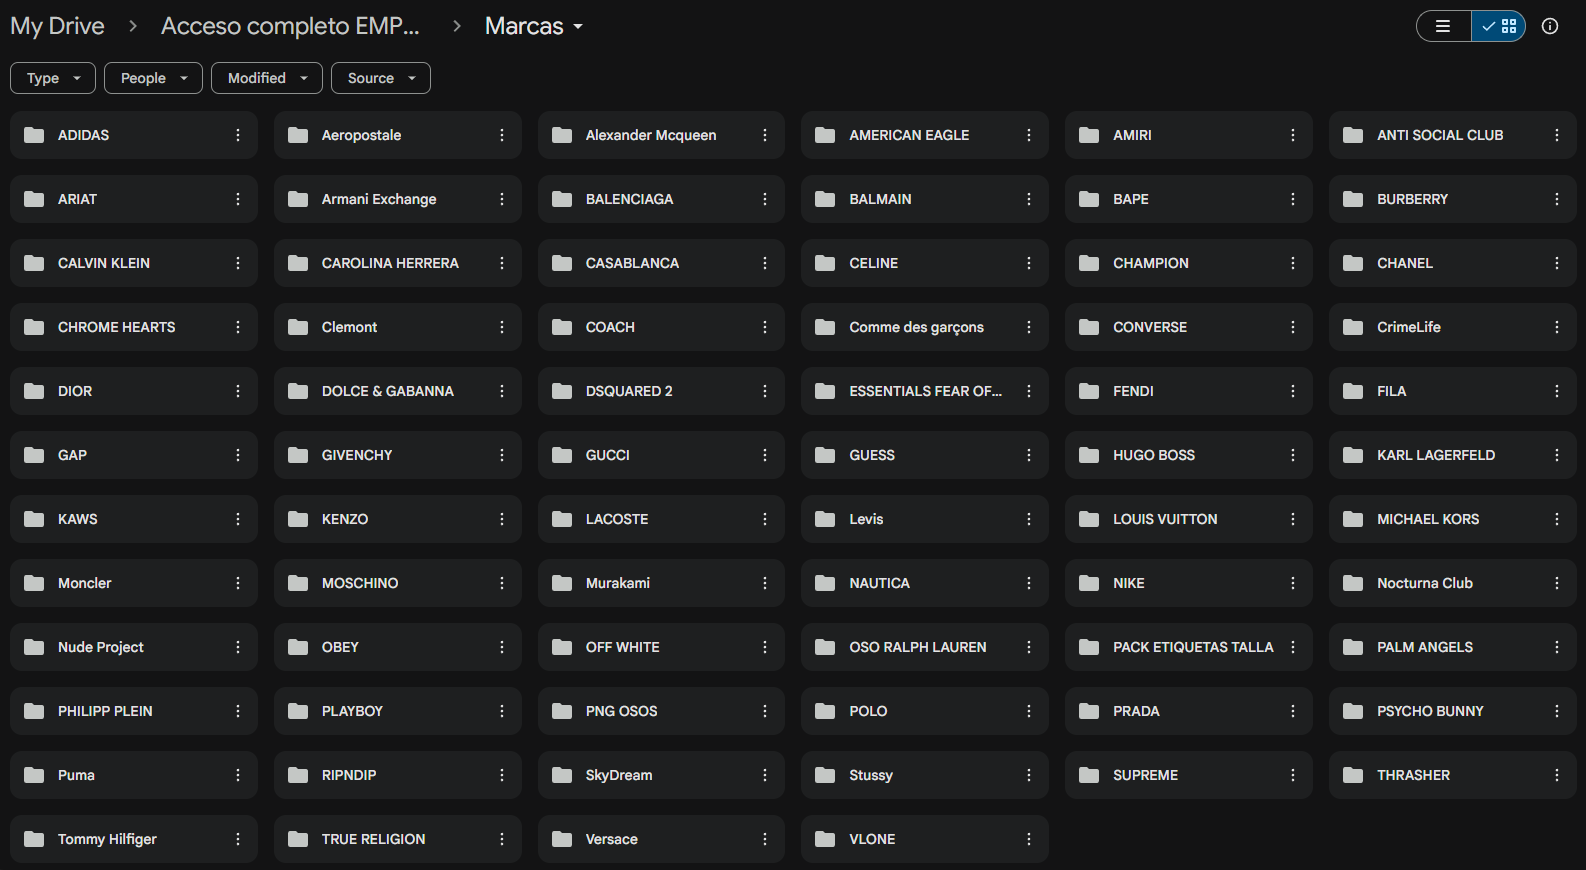Open more actions for GUCCI folder
1586x870 pixels.
coord(765,455)
